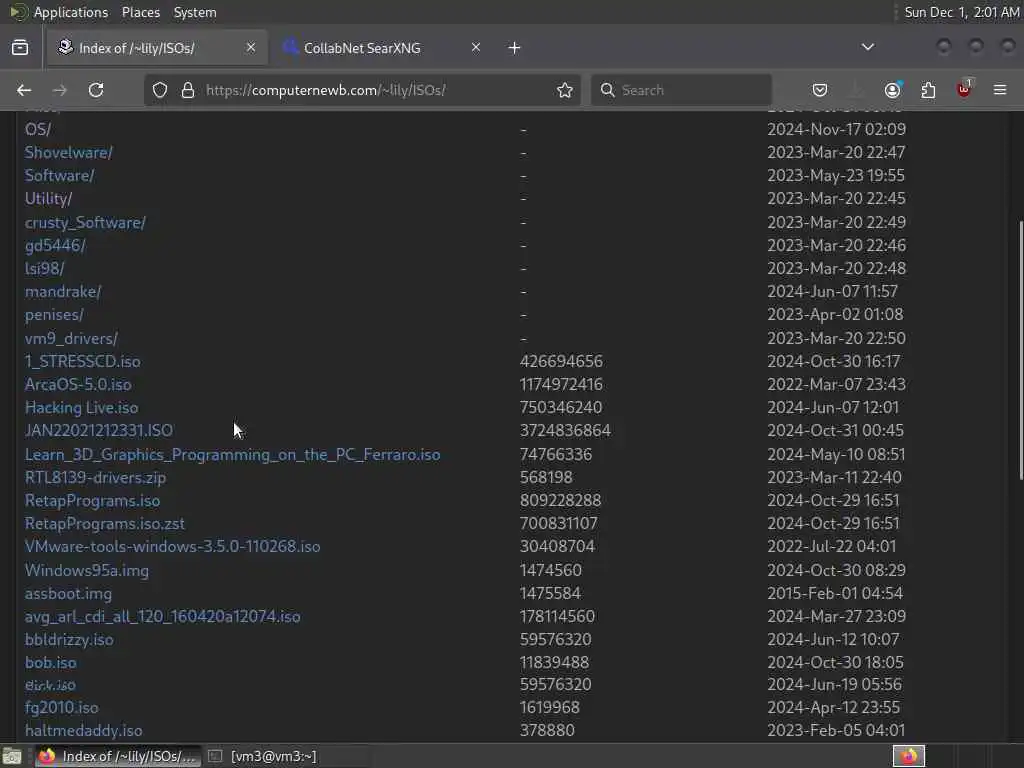The height and width of the screenshot is (768, 1024).
Task: Open the Applications menu
Action: [71, 12]
